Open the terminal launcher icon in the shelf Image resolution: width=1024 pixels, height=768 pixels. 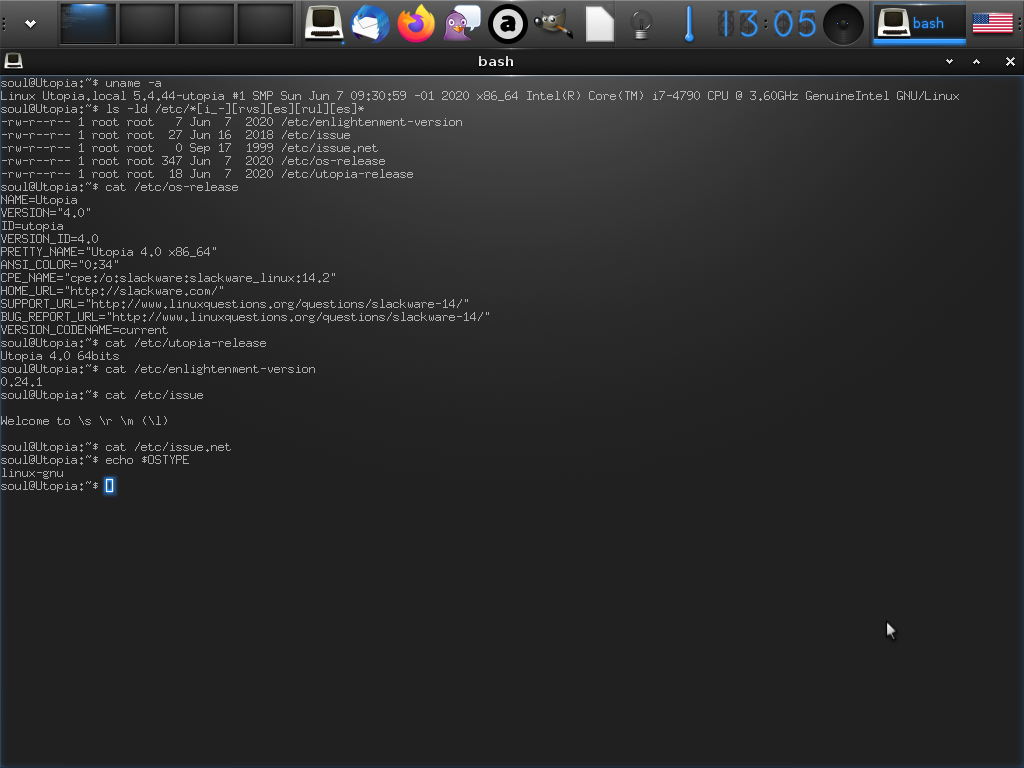tap(324, 24)
